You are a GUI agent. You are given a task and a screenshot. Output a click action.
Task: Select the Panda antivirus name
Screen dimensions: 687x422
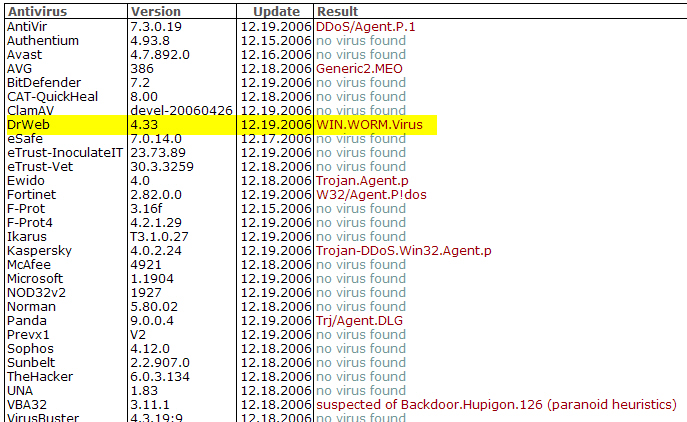coord(27,321)
